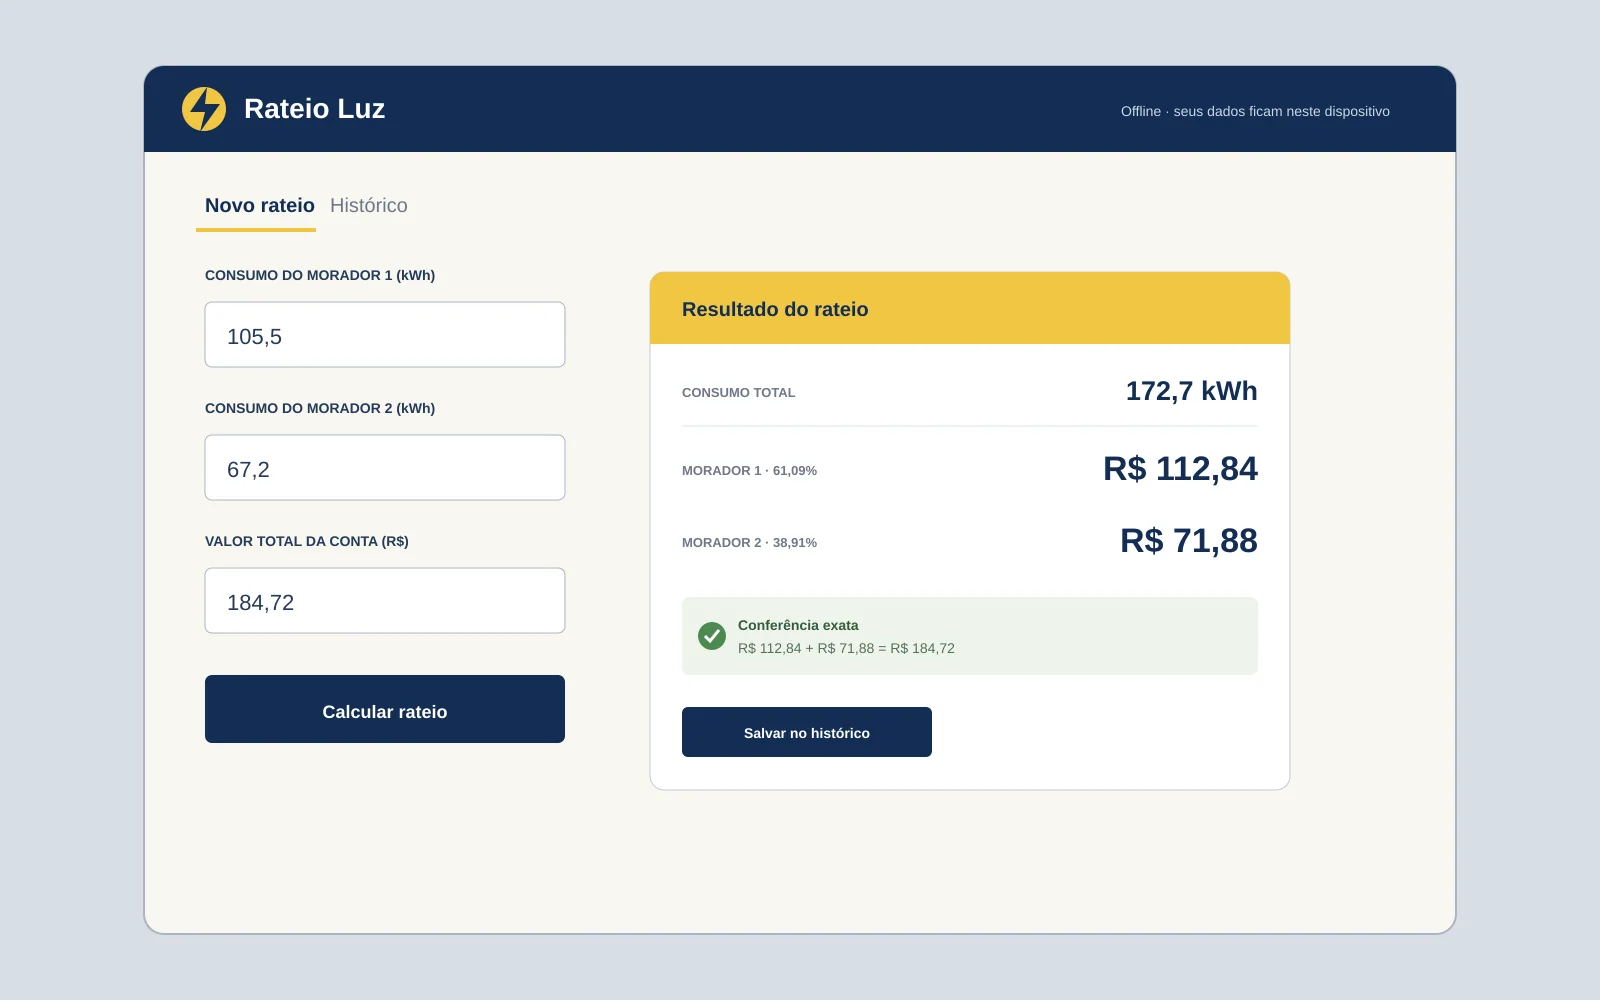The height and width of the screenshot is (1000, 1600).
Task: Focus the Morador 2 consumption field
Action: click(x=385, y=468)
